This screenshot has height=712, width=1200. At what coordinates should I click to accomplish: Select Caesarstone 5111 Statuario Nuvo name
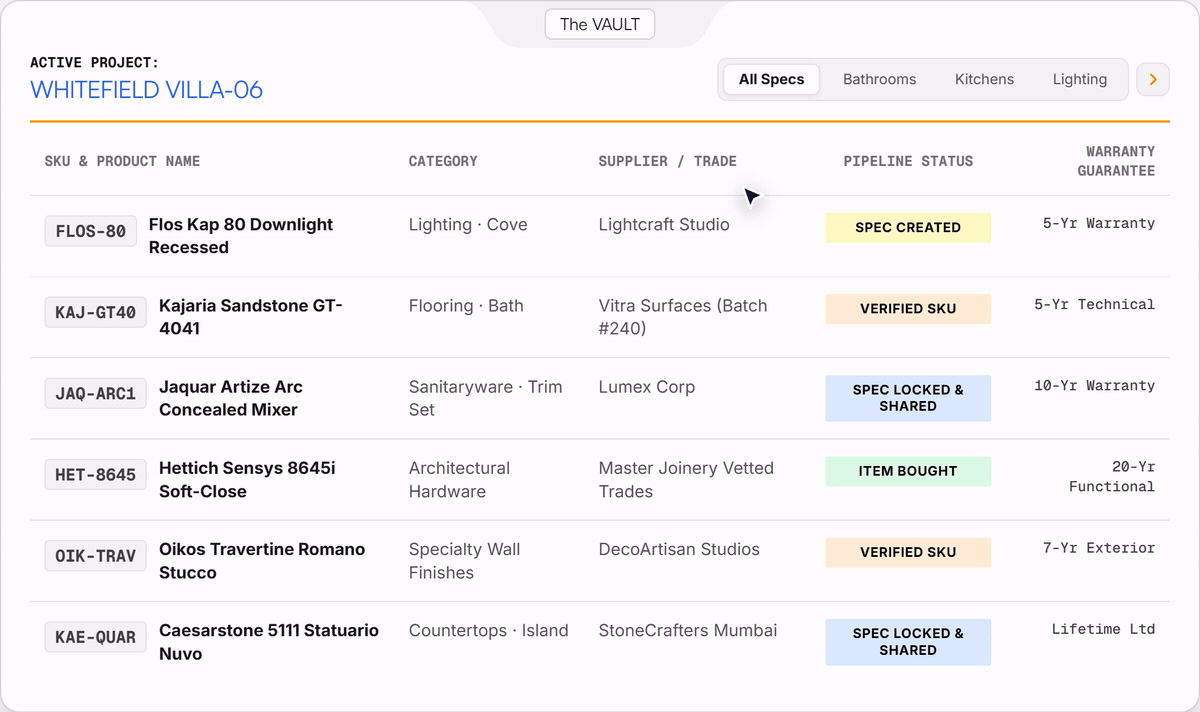[269, 642]
